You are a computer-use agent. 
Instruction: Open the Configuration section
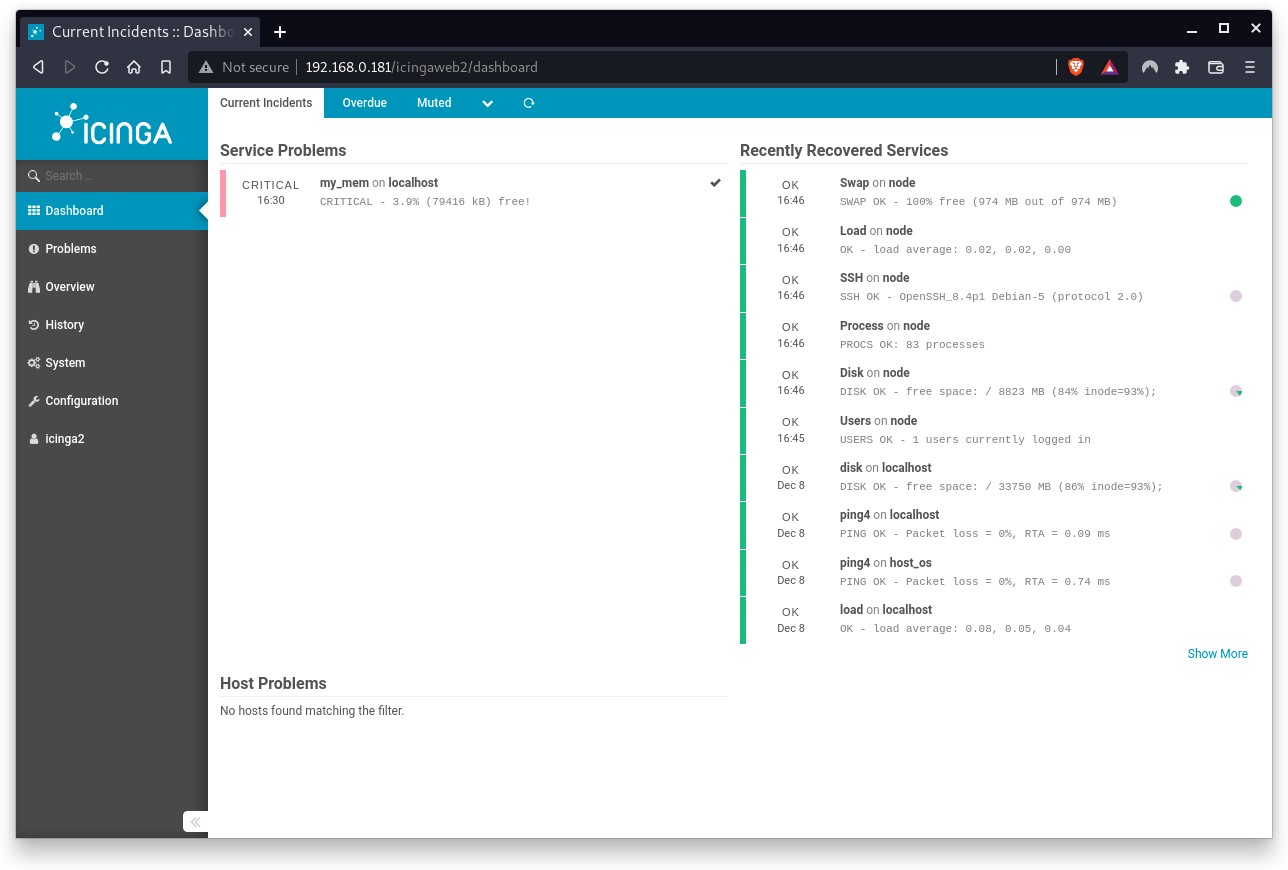click(80, 401)
